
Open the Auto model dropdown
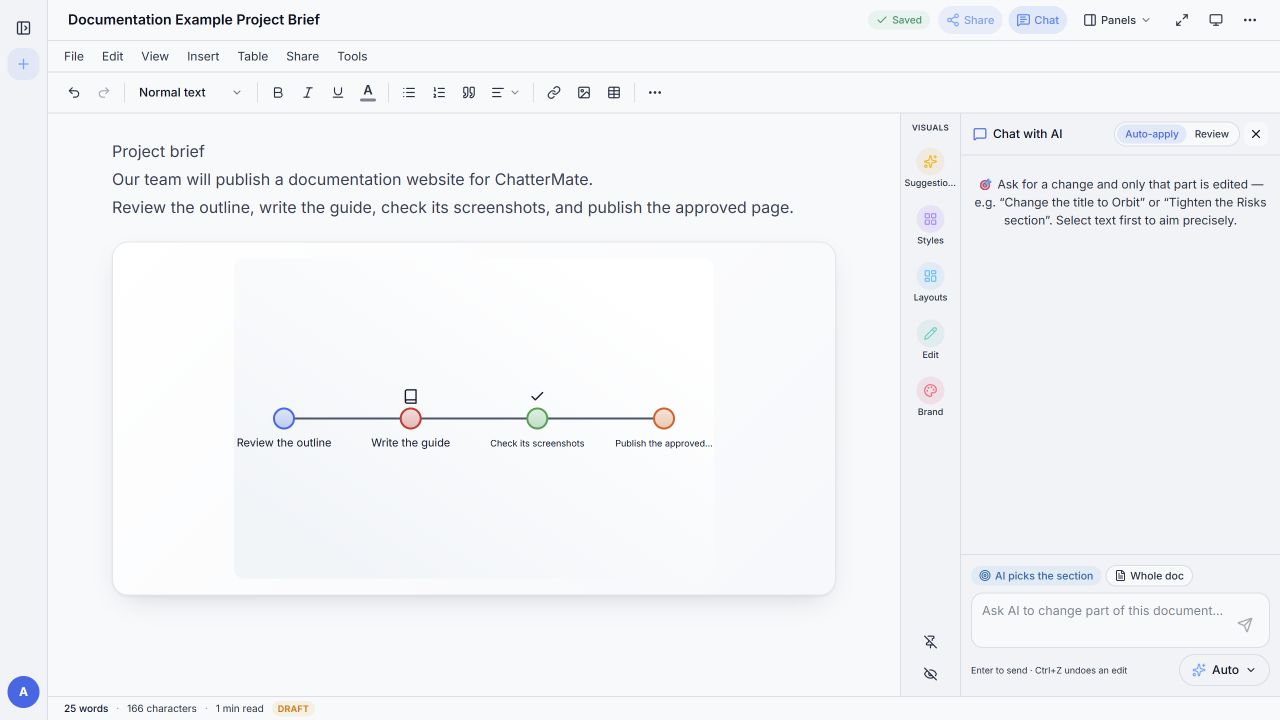[1224, 670]
